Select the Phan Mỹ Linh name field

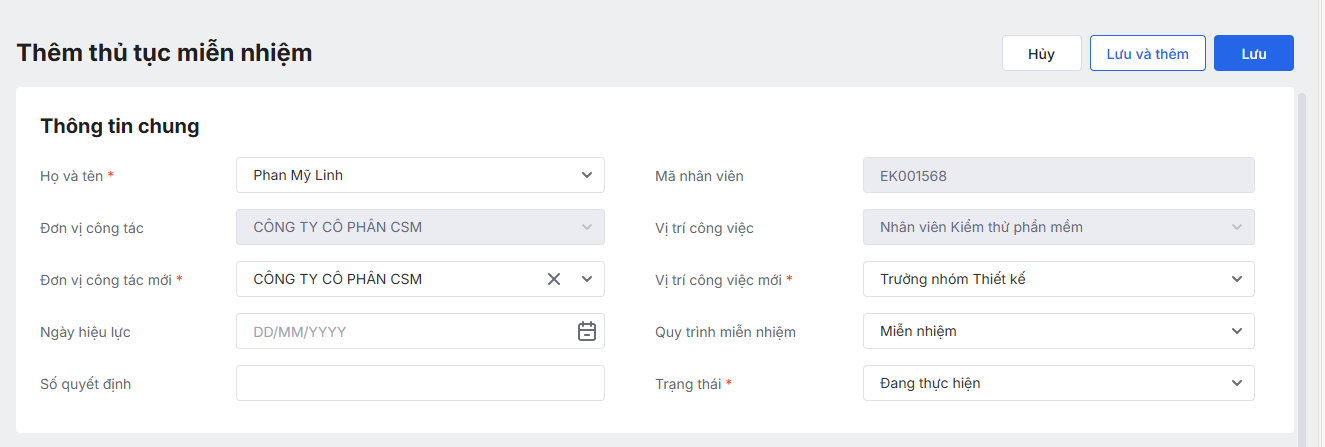coord(400,175)
